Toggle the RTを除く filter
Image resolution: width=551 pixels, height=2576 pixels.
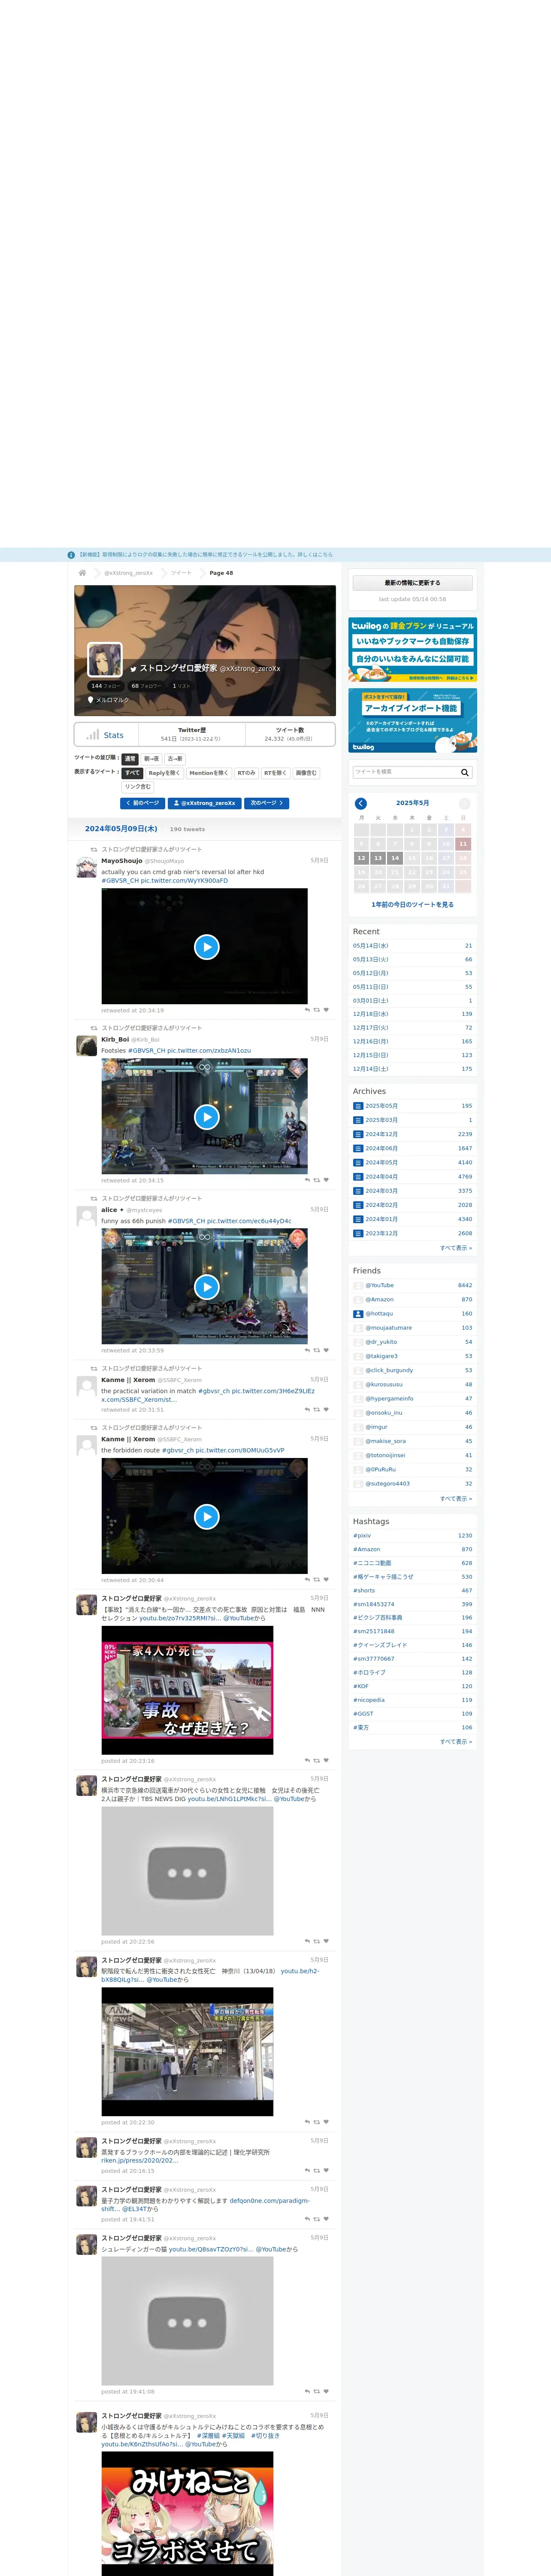tap(275, 773)
